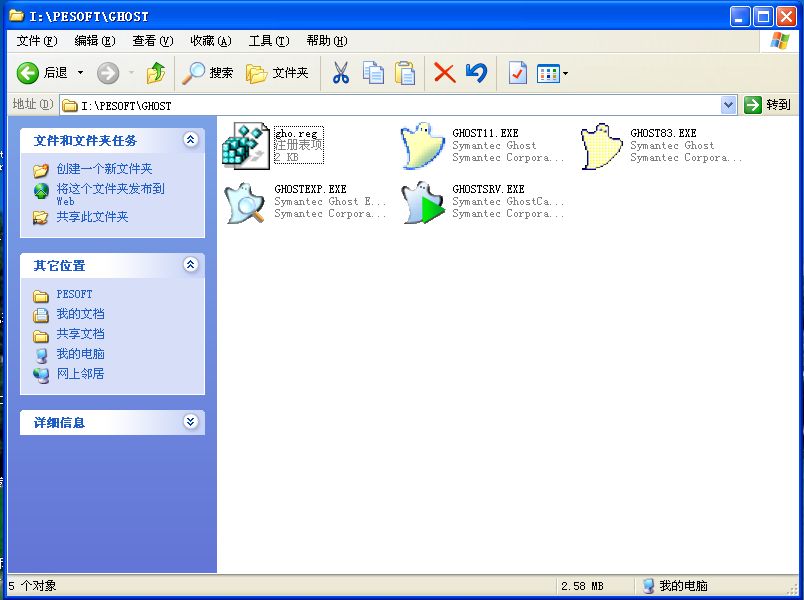Open the Views grid dropdown
This screenshot has width=804, height=600.
[552, 73]
